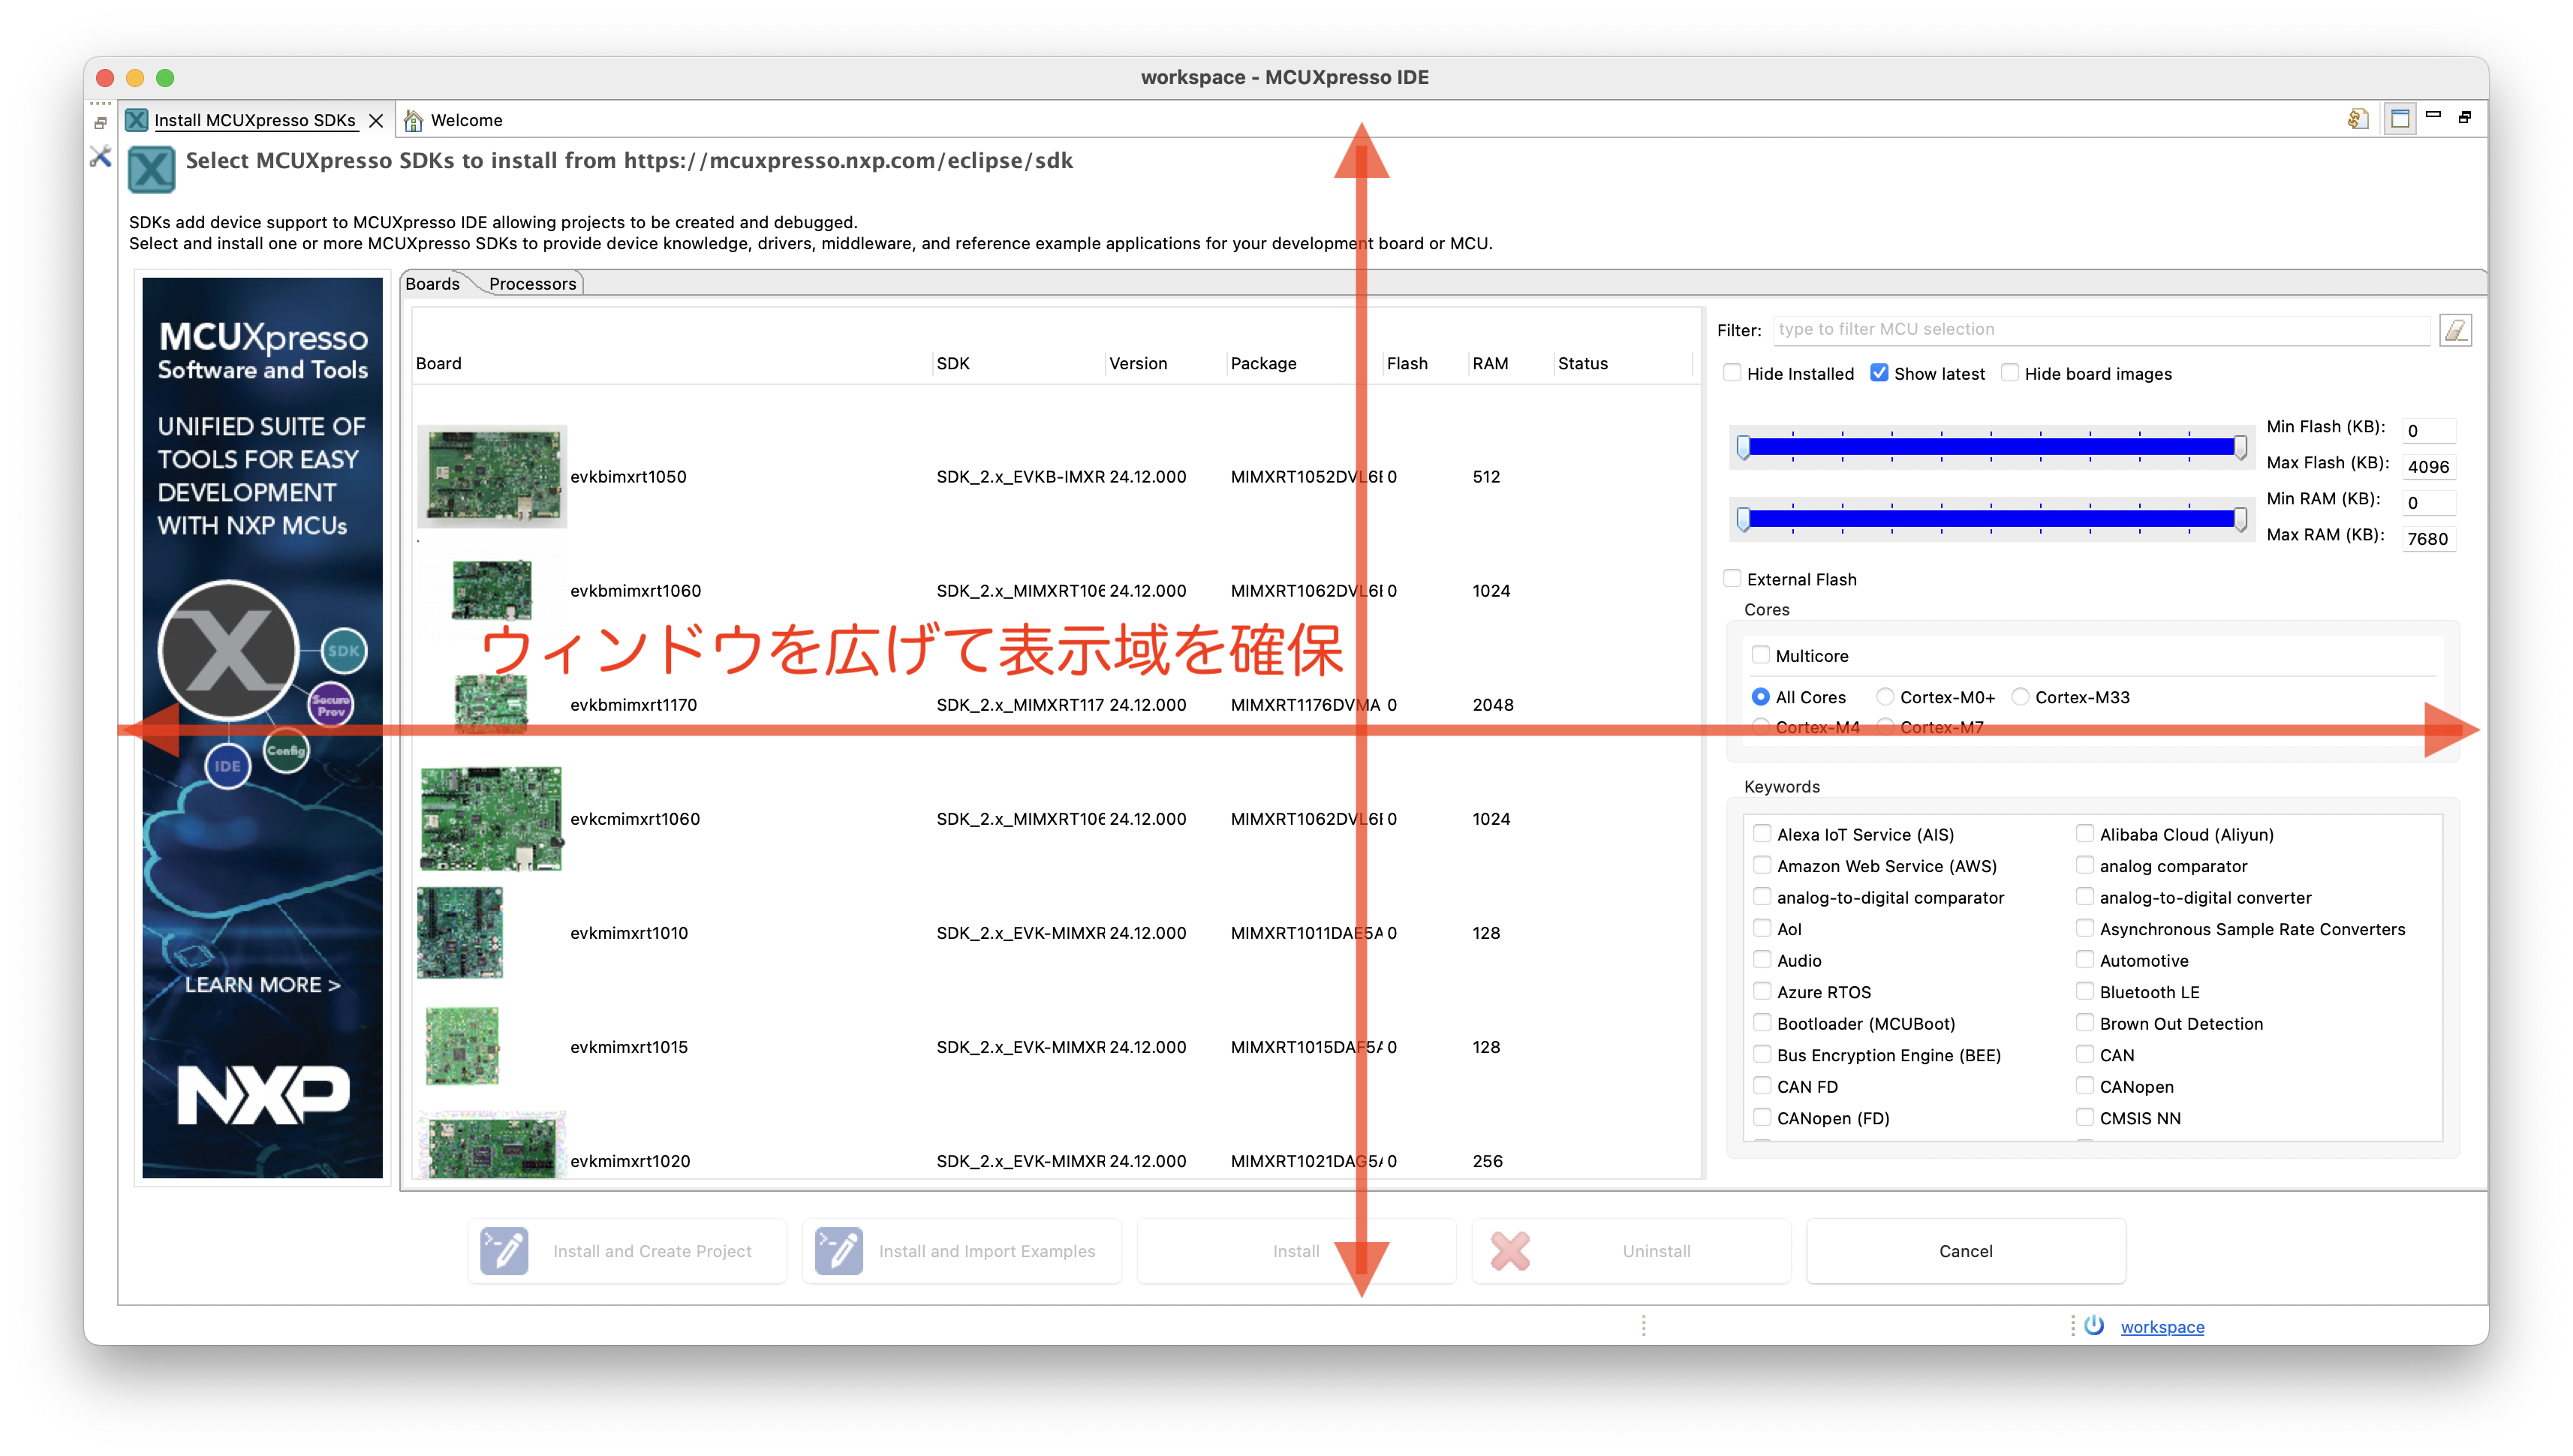2573x1456 pixels.
Task: Select the Cortex-M0+ radio button
Action: click(x=1885, y=696)
